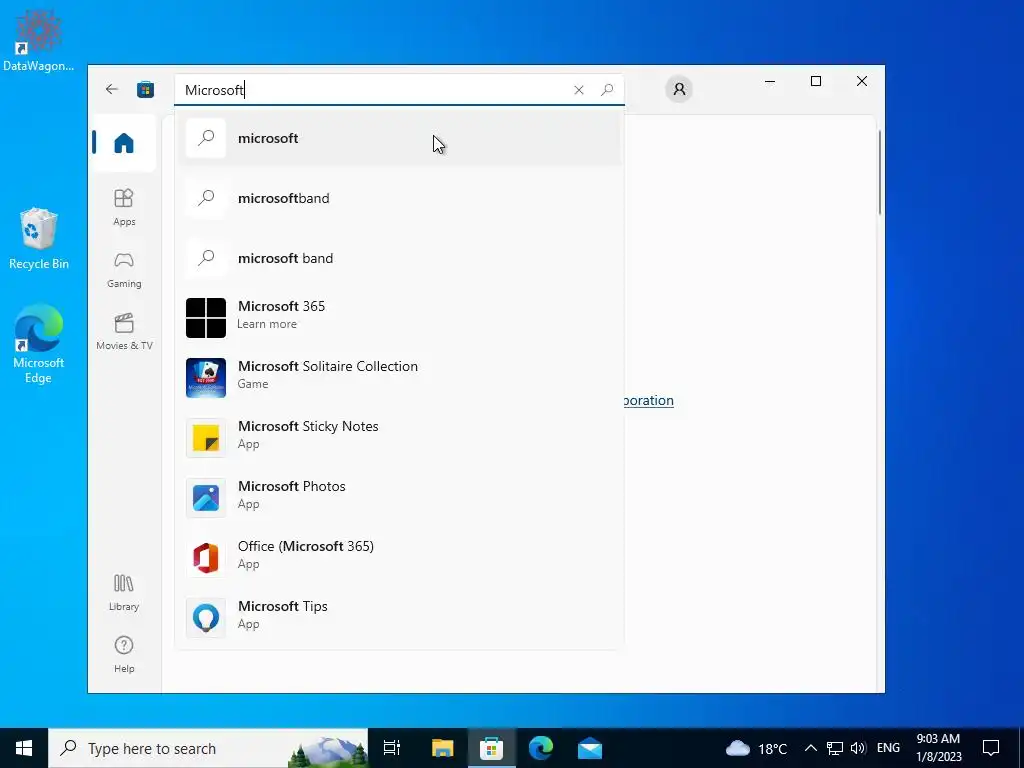Maximize the Microsoft Store window

tap(816, 82)
